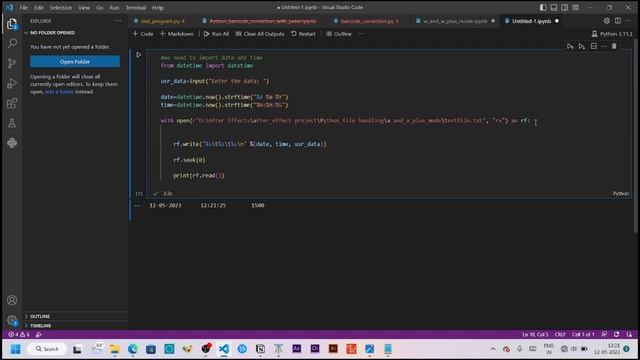Click the CRLF end-of-line indicator
The image size is (640, 360).
click(560, 334)
